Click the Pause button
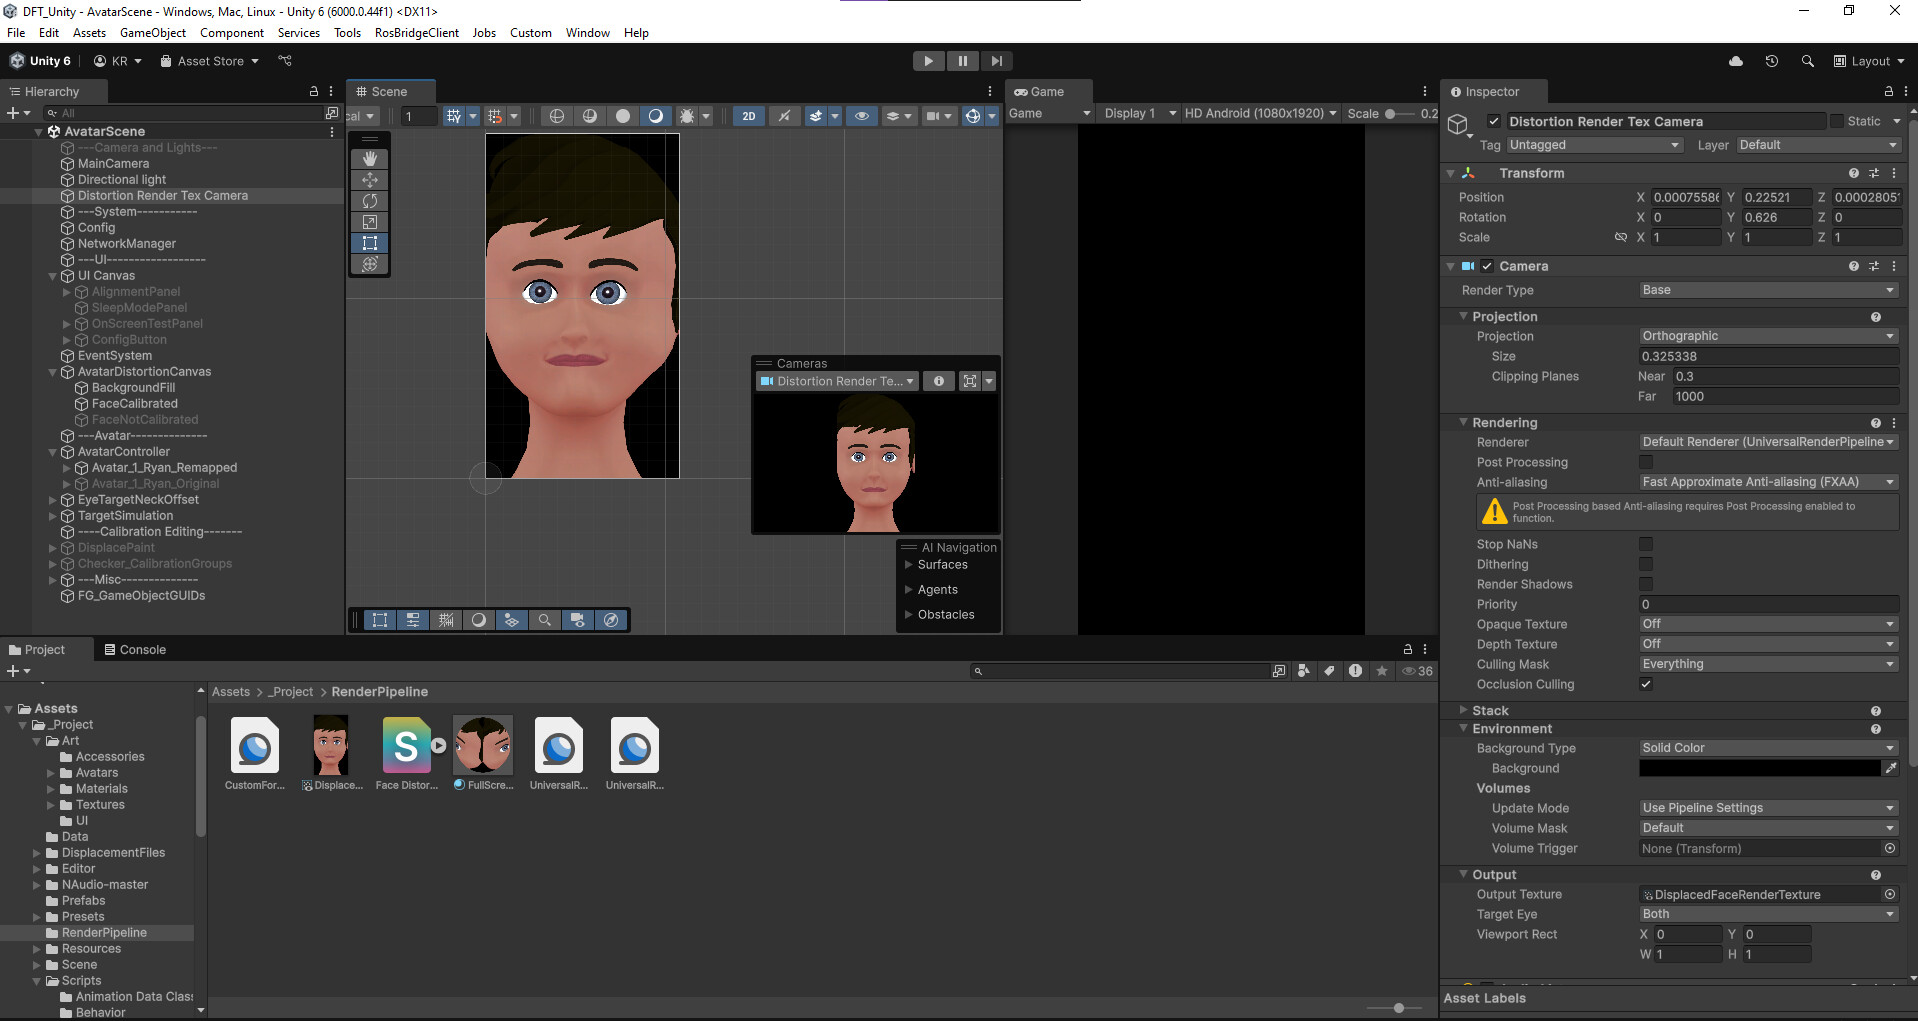The height and width of the screenshot is (1021, 1918). pos(962,61)
